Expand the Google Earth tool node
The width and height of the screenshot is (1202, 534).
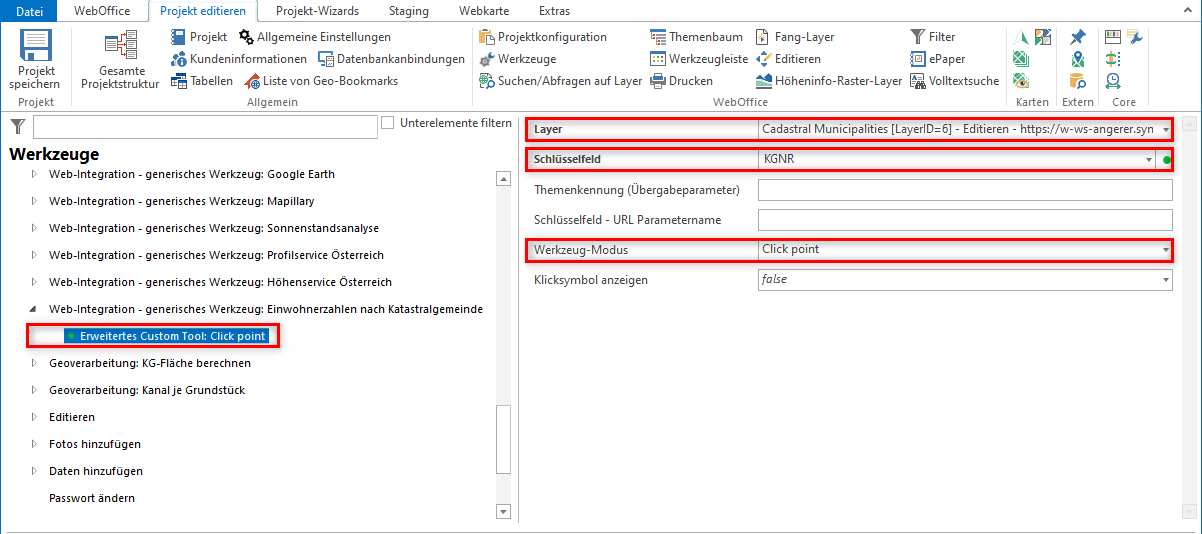[33, 174]
